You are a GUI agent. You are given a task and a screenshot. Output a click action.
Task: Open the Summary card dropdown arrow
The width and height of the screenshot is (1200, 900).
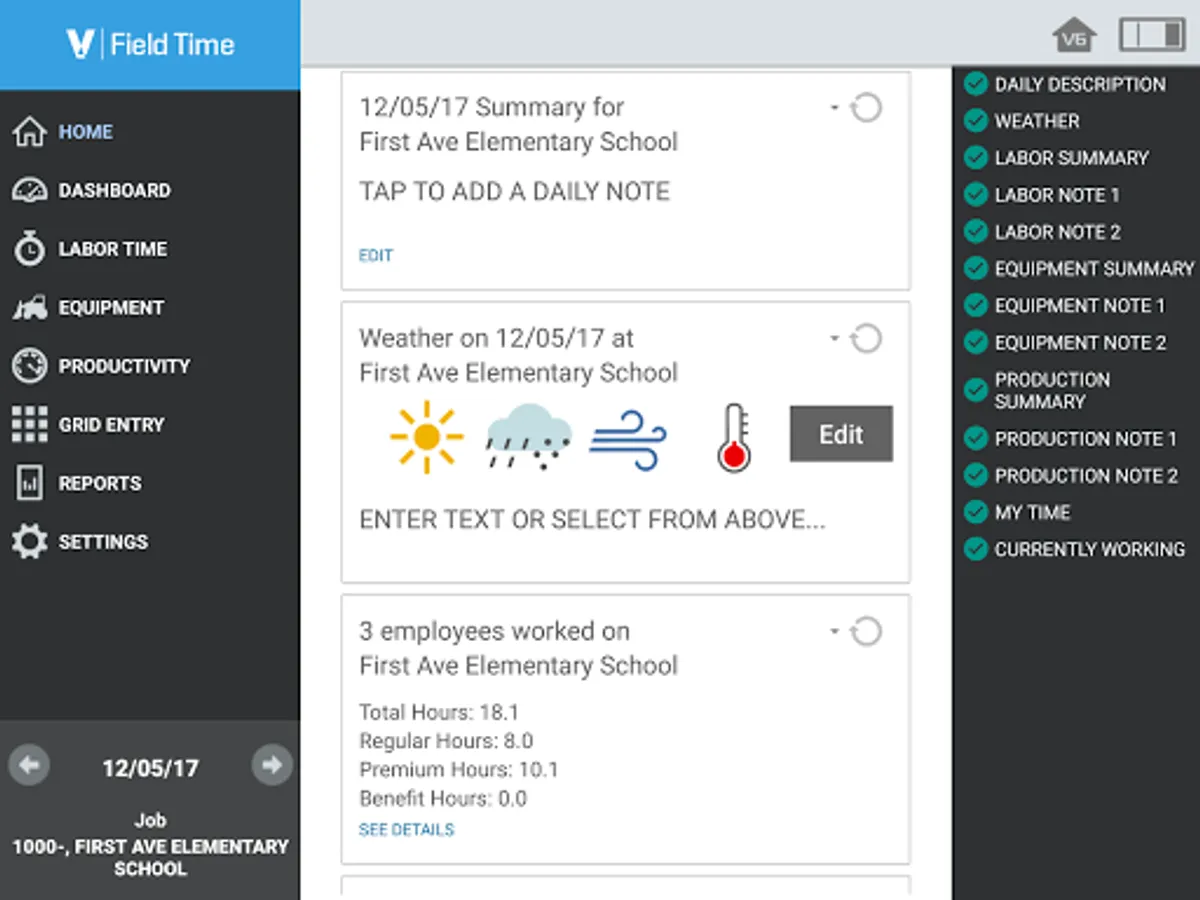pyautogui.click(x=835, y=108)
